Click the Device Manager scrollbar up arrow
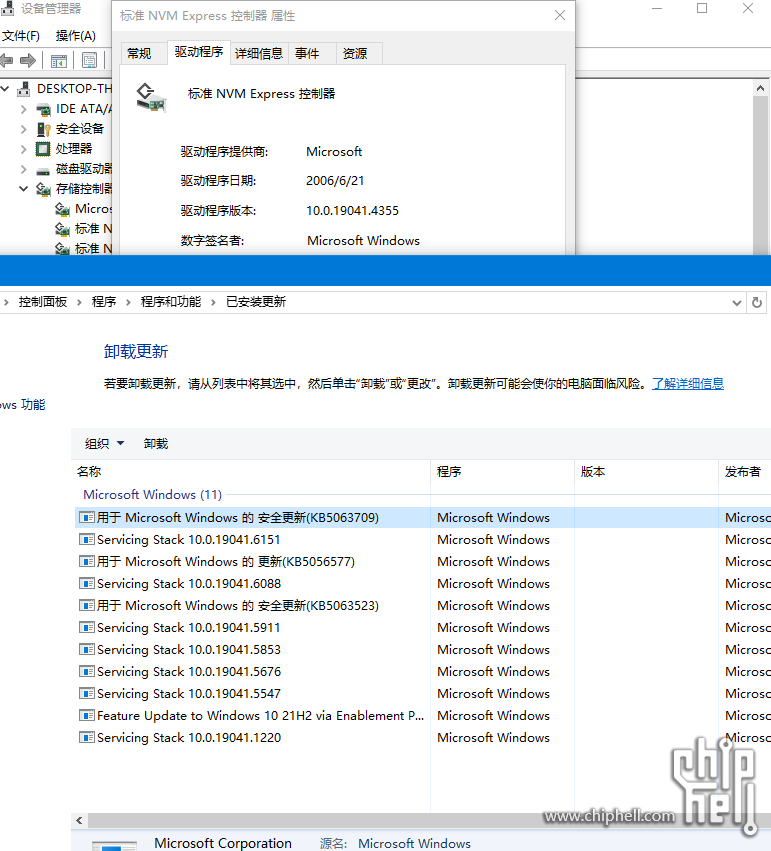This screenshot has width=771, height=851. pyautogui.click(x=760, y=88)
